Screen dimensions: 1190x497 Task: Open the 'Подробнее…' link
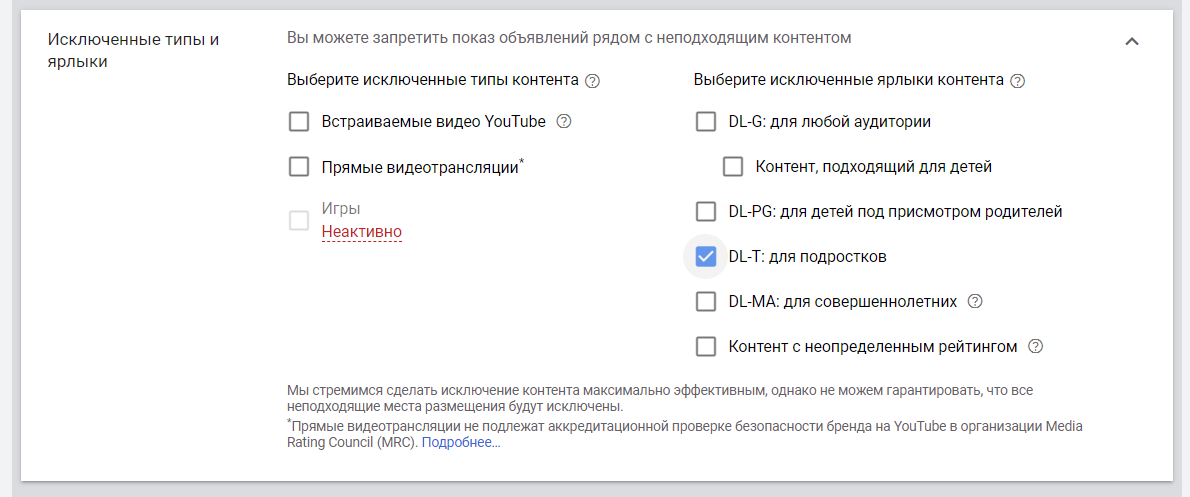point(461,442)
